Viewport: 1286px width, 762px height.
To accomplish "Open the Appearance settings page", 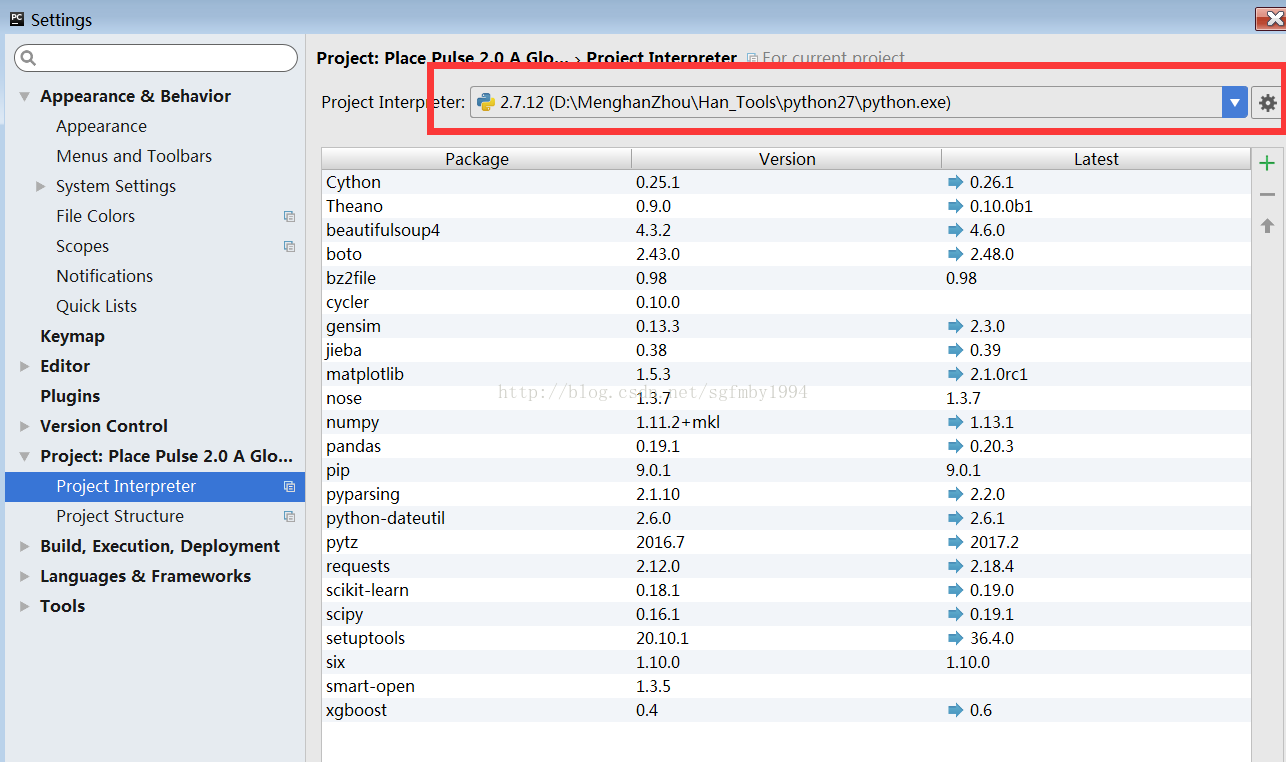I will pos(101,126).
